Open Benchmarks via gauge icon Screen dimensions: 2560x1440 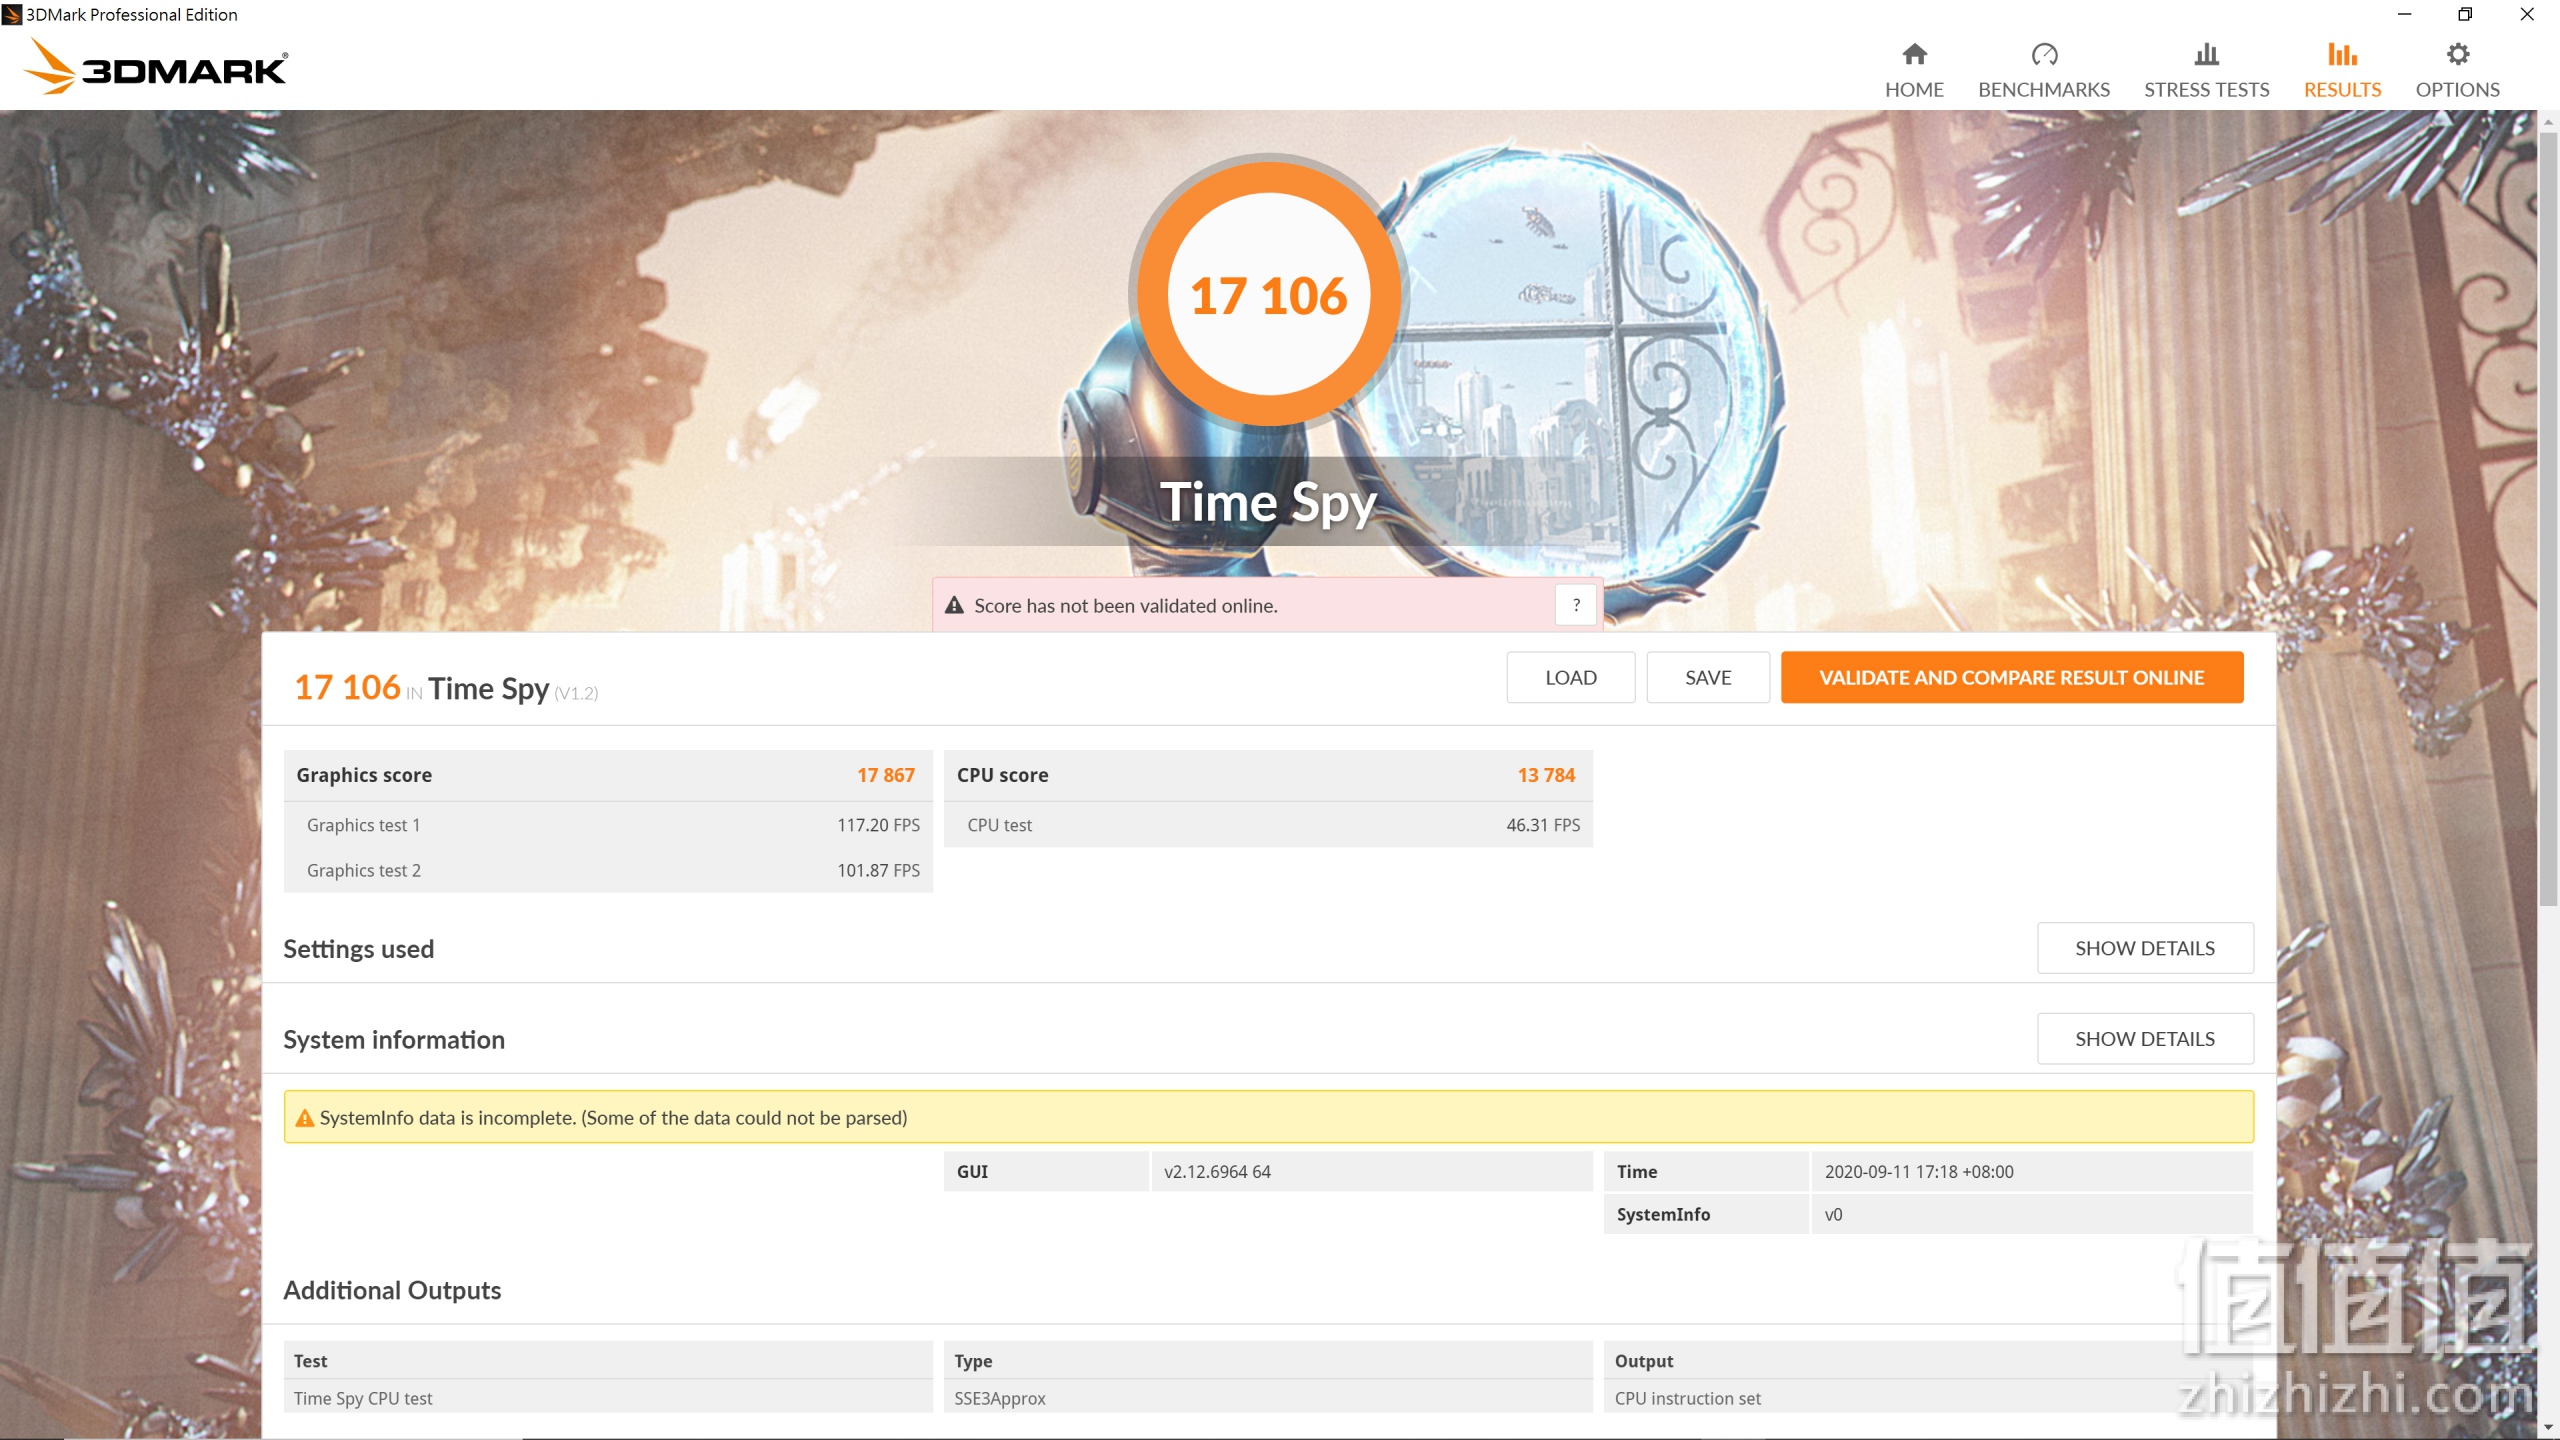click(2044, 54)
